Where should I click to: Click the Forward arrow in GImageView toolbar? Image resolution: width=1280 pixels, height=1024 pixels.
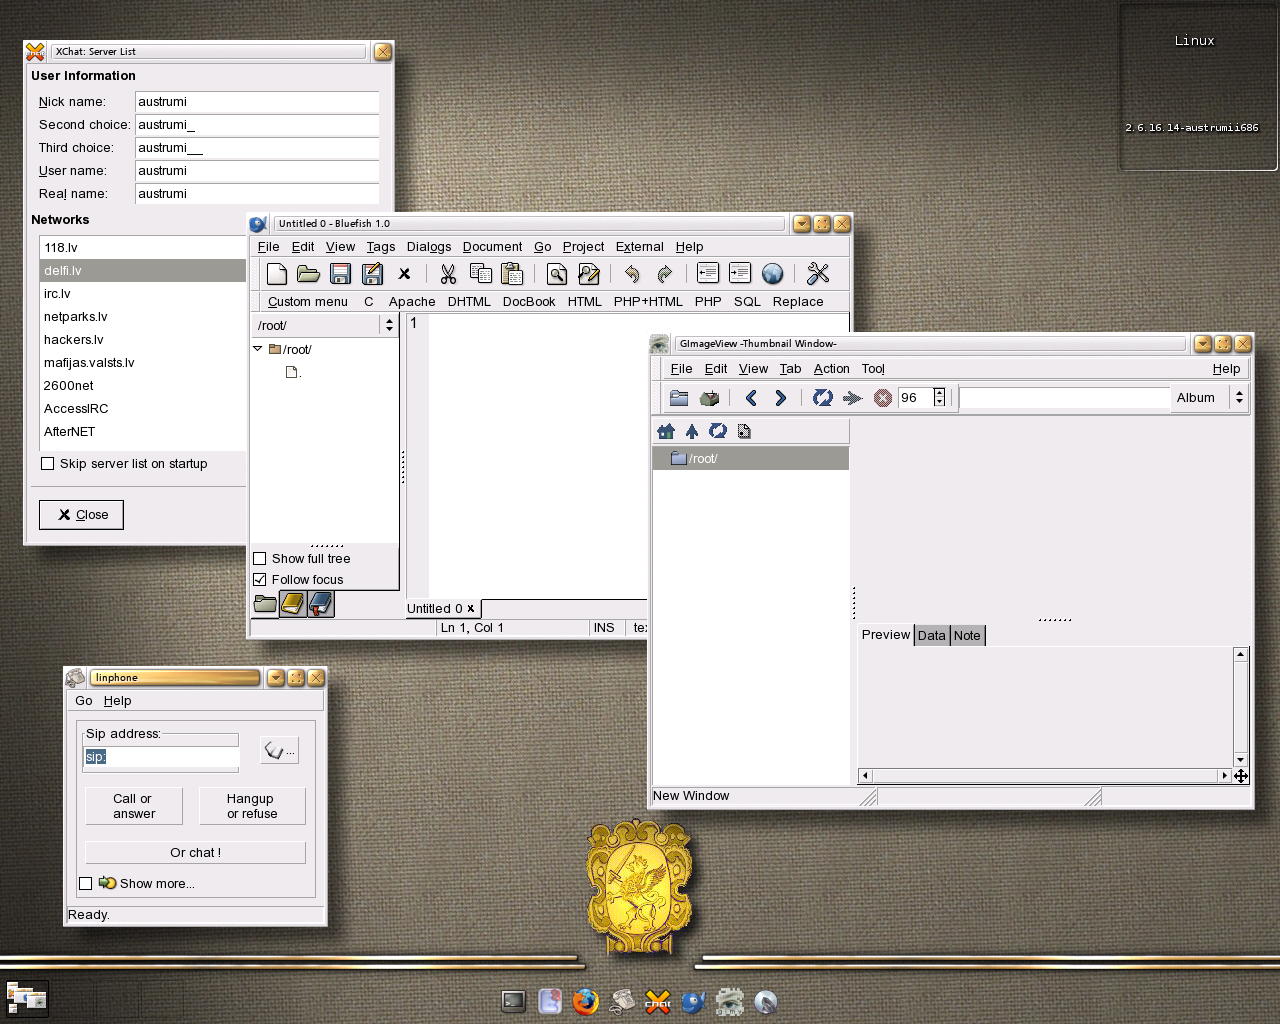click(781, 398)
